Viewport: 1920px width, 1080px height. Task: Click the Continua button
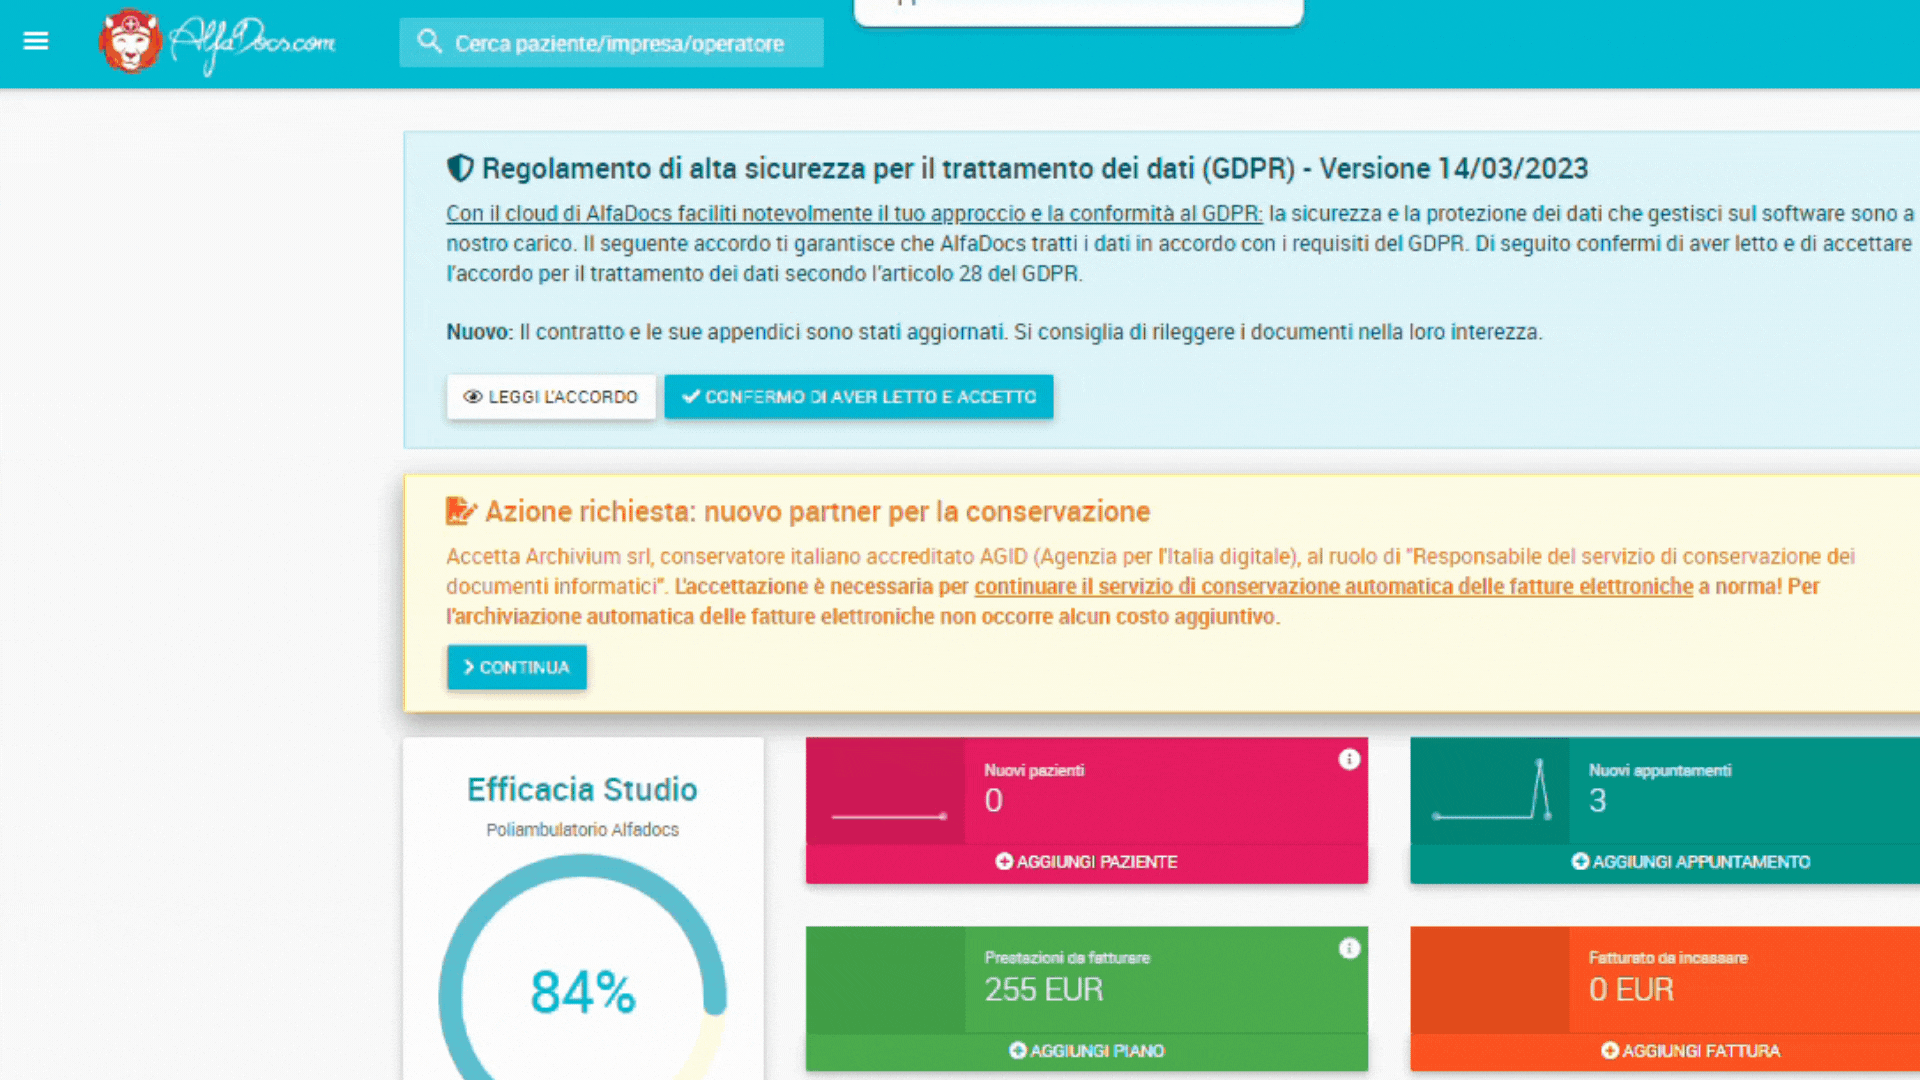[x=516, y=667]
